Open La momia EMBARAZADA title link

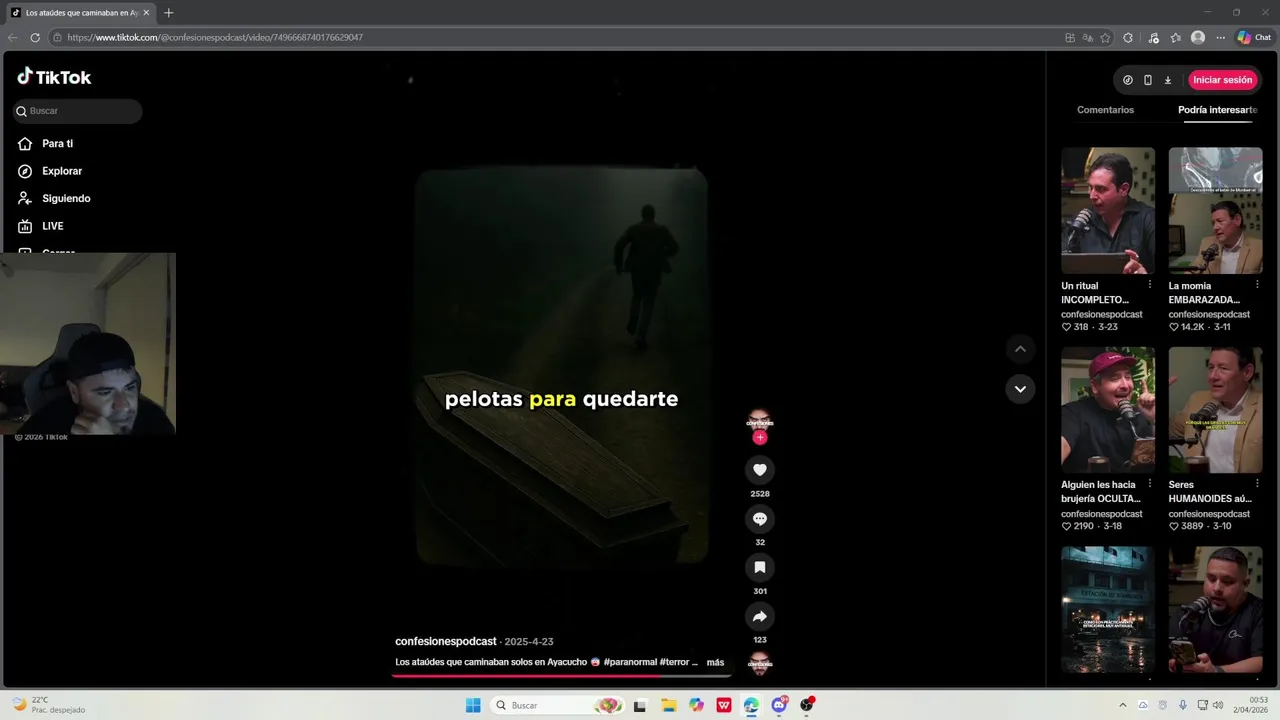pyautogui.click(x=1204, y=292)
